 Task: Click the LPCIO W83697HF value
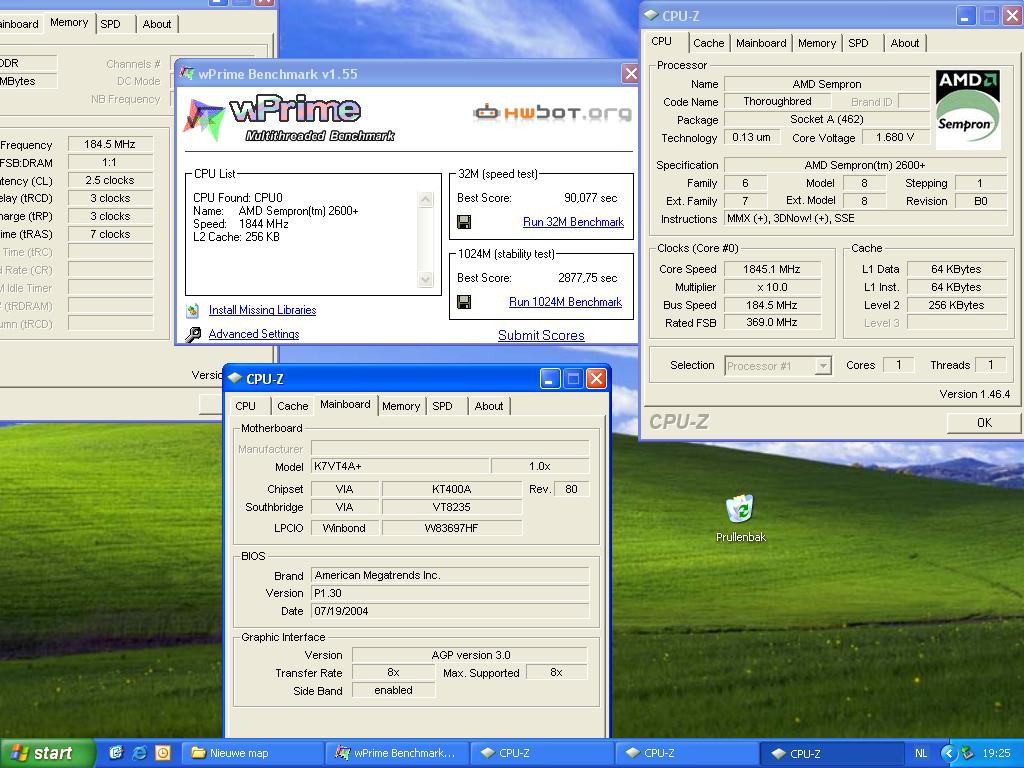[451, 528]
